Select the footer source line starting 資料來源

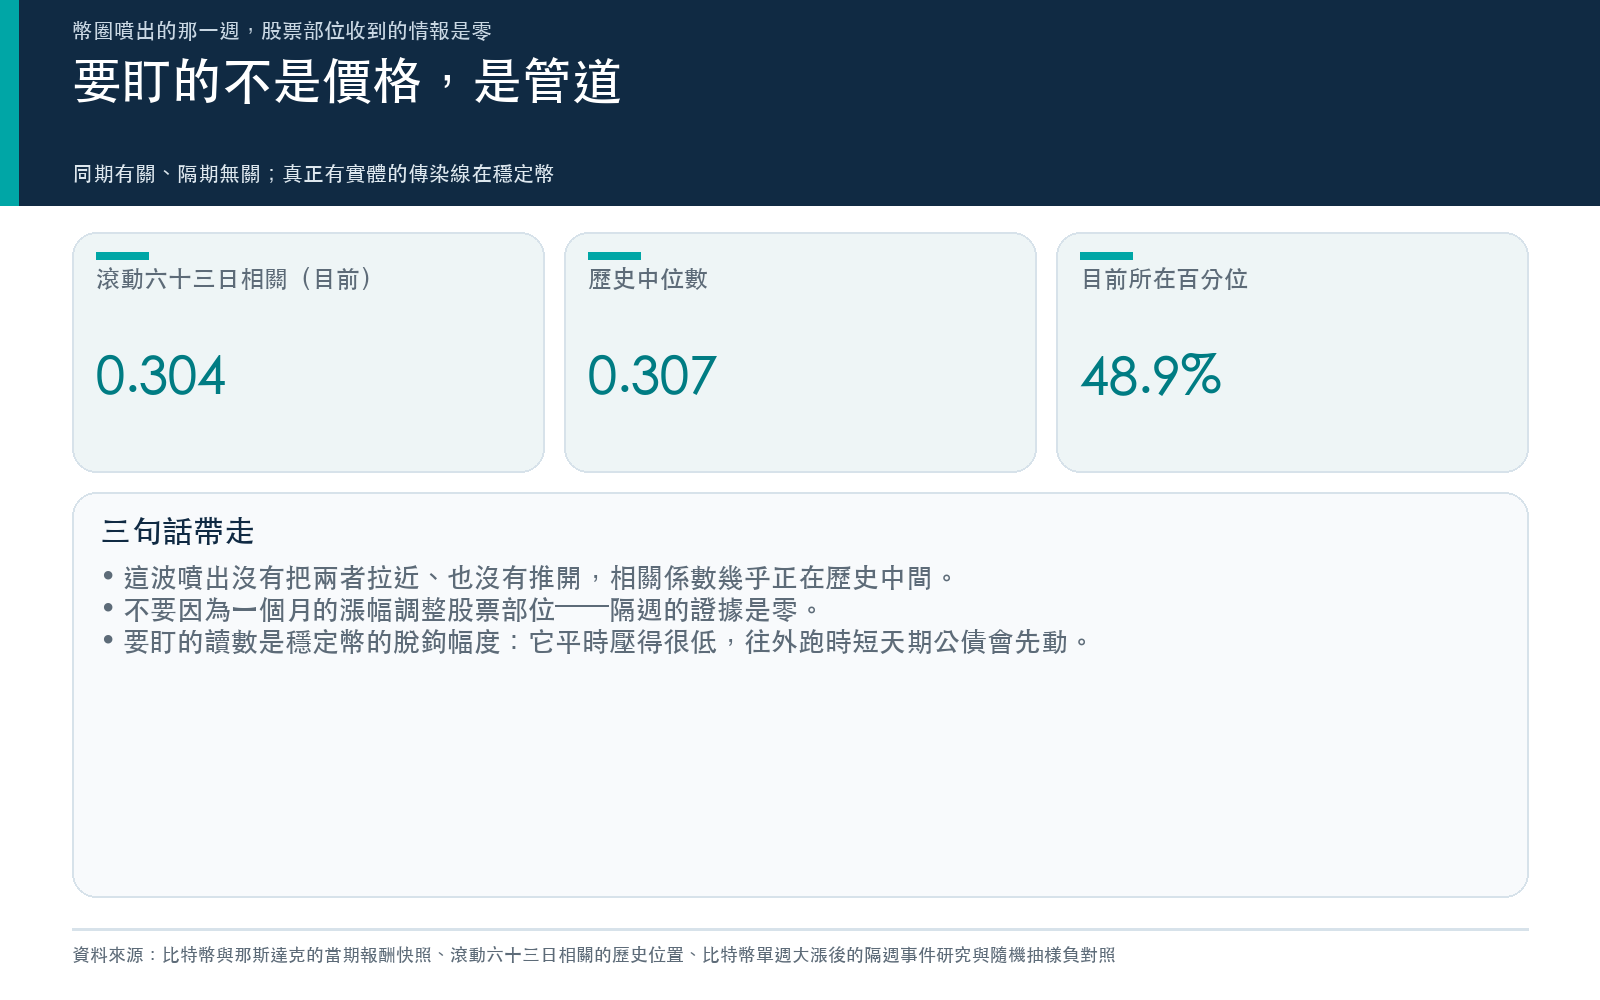point(594,955)
